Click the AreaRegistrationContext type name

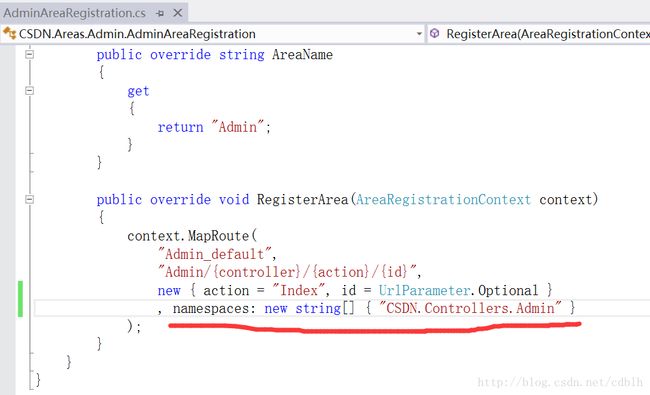443,199
